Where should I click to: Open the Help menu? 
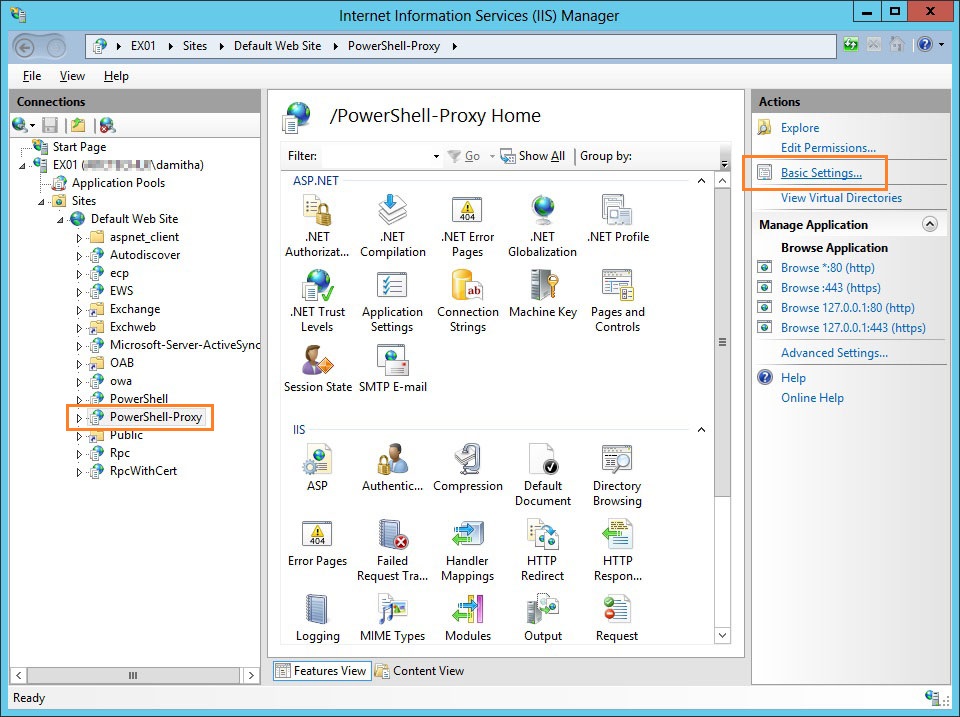click(x=116, y=76)
